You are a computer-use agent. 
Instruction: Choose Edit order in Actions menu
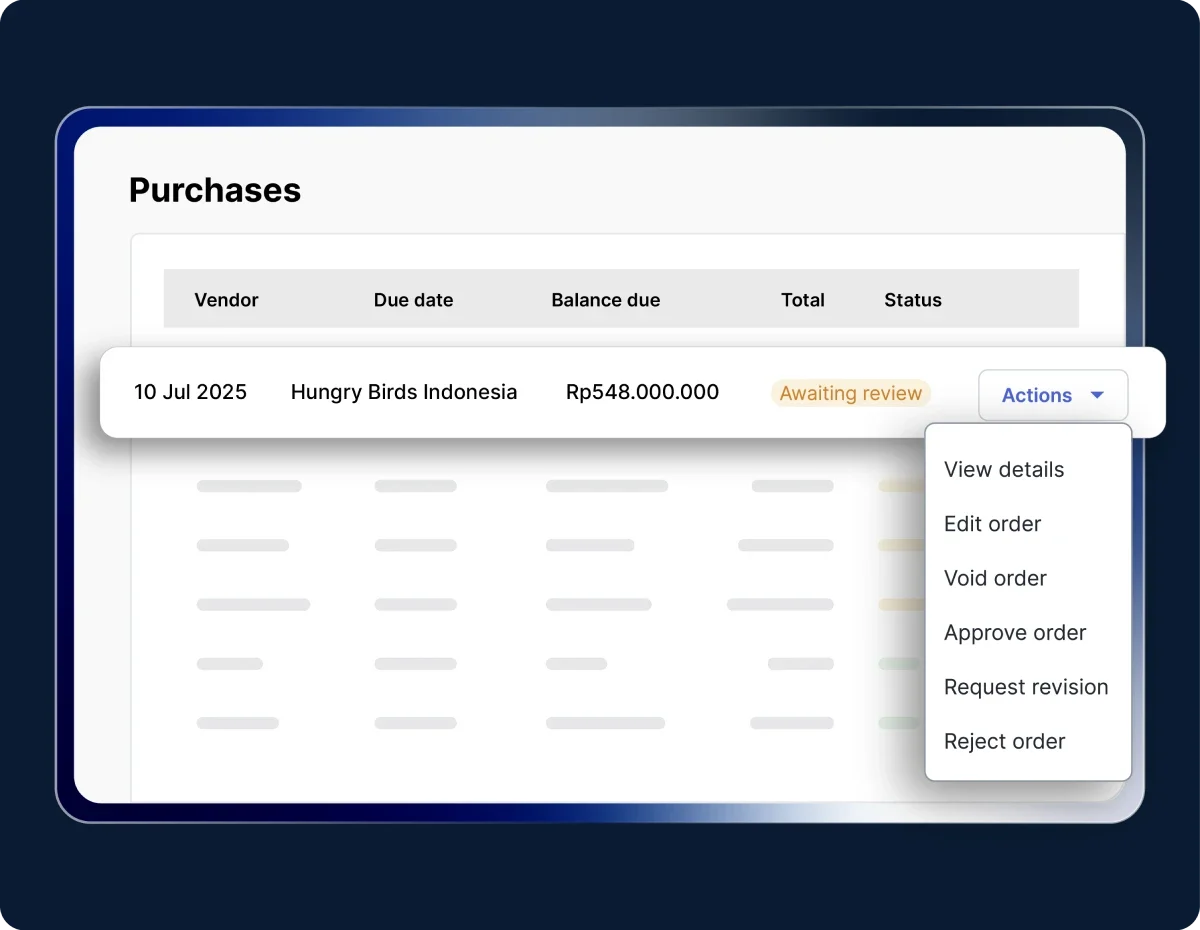[992, 524]
